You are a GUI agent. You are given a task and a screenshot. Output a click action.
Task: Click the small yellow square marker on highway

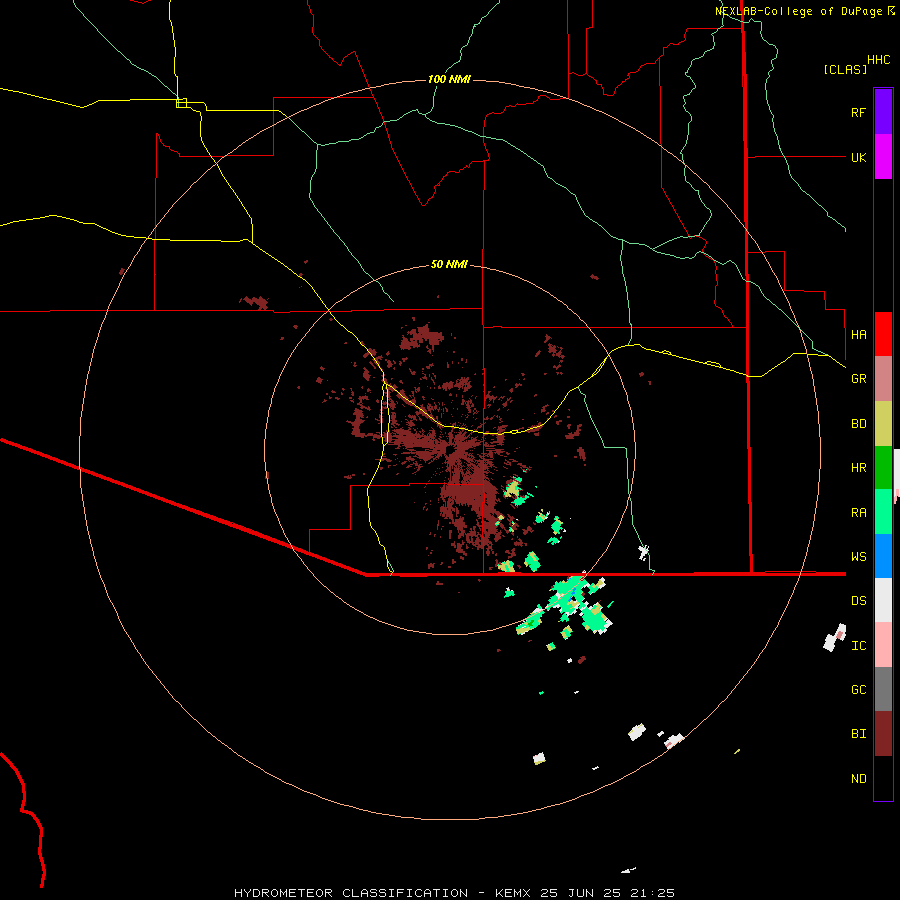pos(181,103)
